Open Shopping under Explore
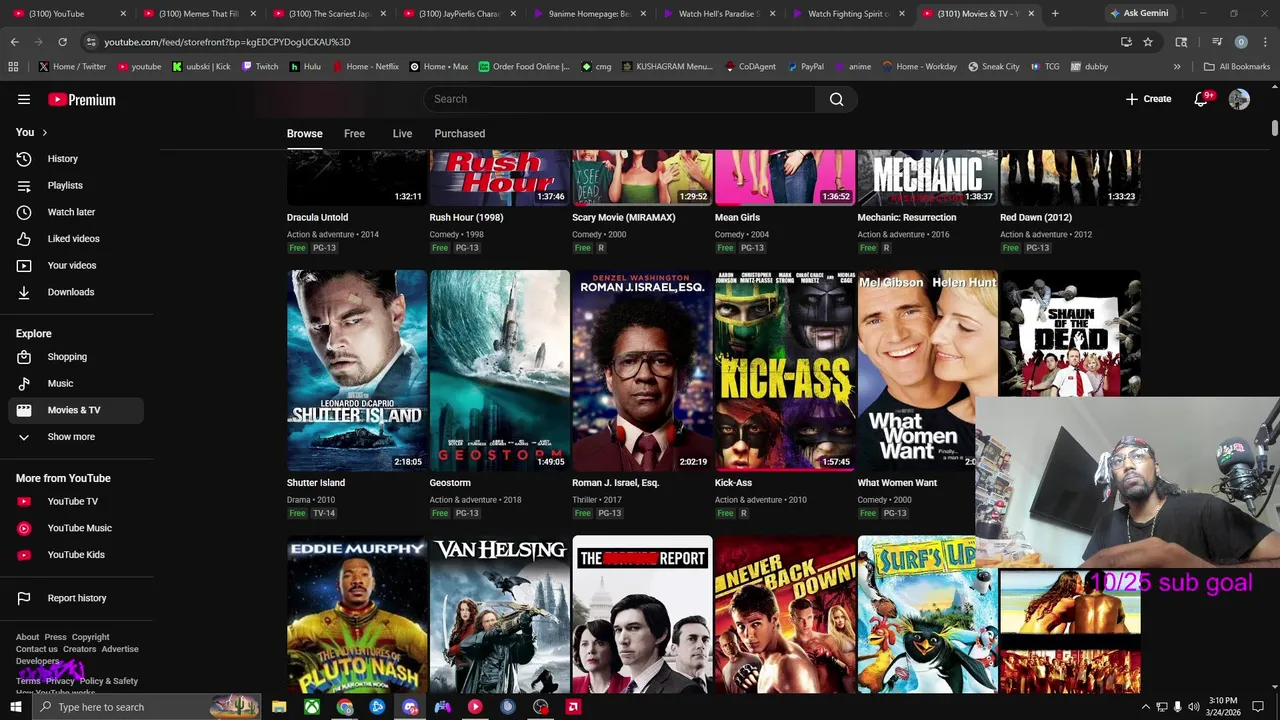This screenshot has width=1280, height=720. 76,356
